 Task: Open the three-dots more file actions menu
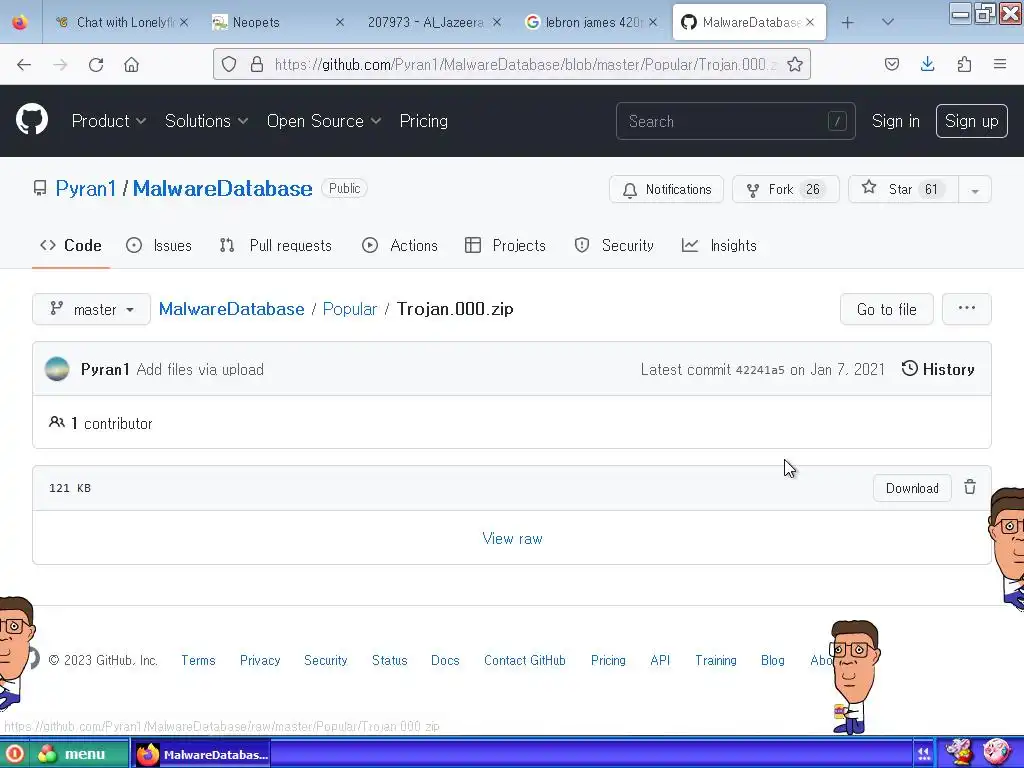click(x=967, y=309)
